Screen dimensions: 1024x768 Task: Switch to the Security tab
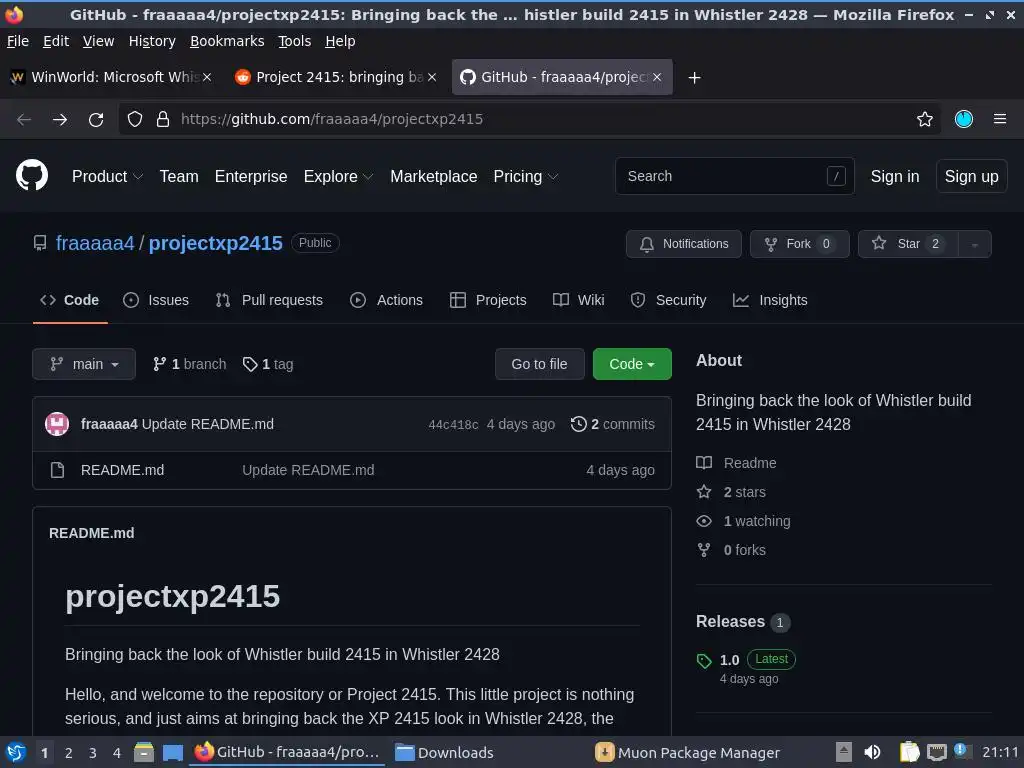tap(669, 300)
